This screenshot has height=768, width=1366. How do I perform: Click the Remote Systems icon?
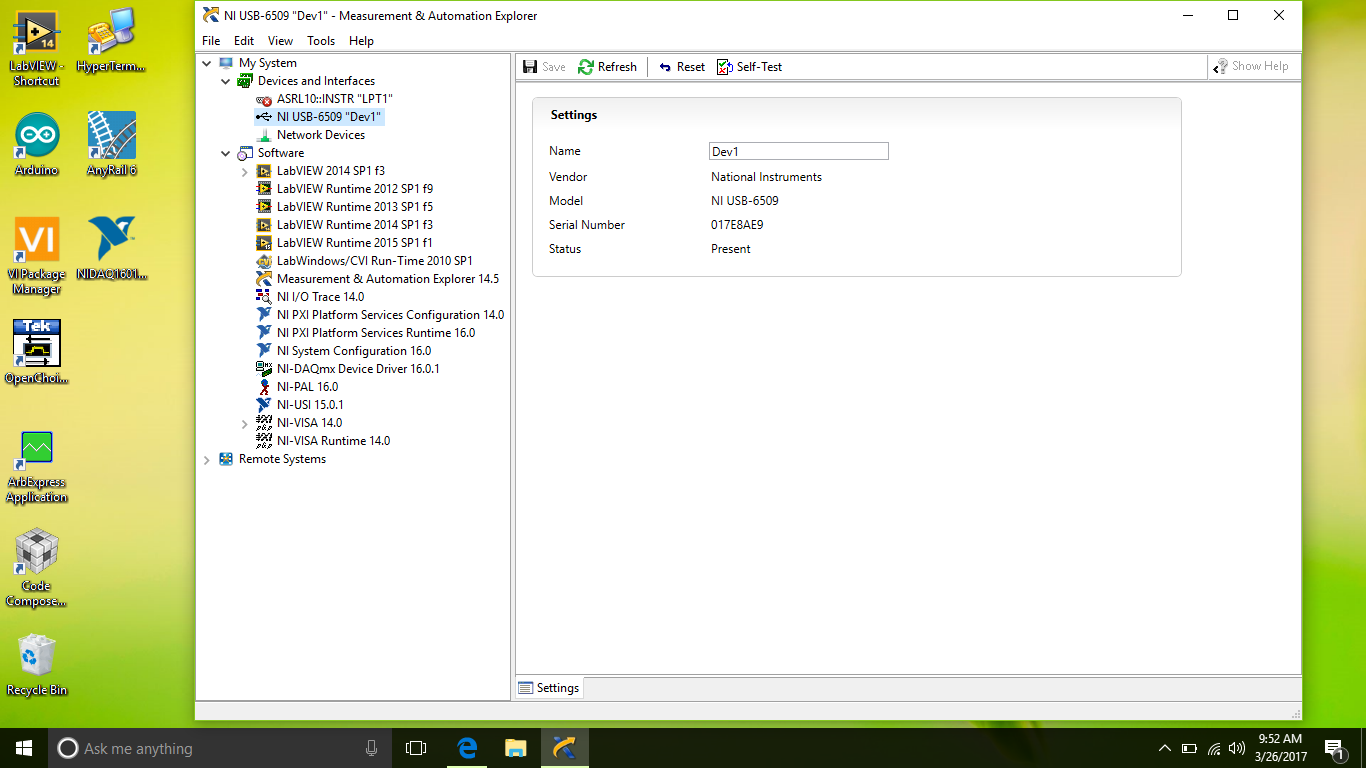pos(226,459)
